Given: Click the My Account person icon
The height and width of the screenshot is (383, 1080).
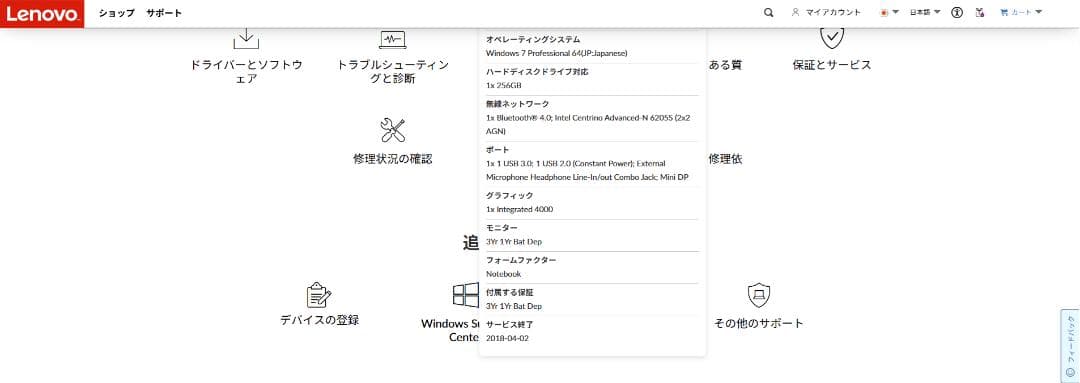Looking at the screenshot, I should (x=796, y=12).
